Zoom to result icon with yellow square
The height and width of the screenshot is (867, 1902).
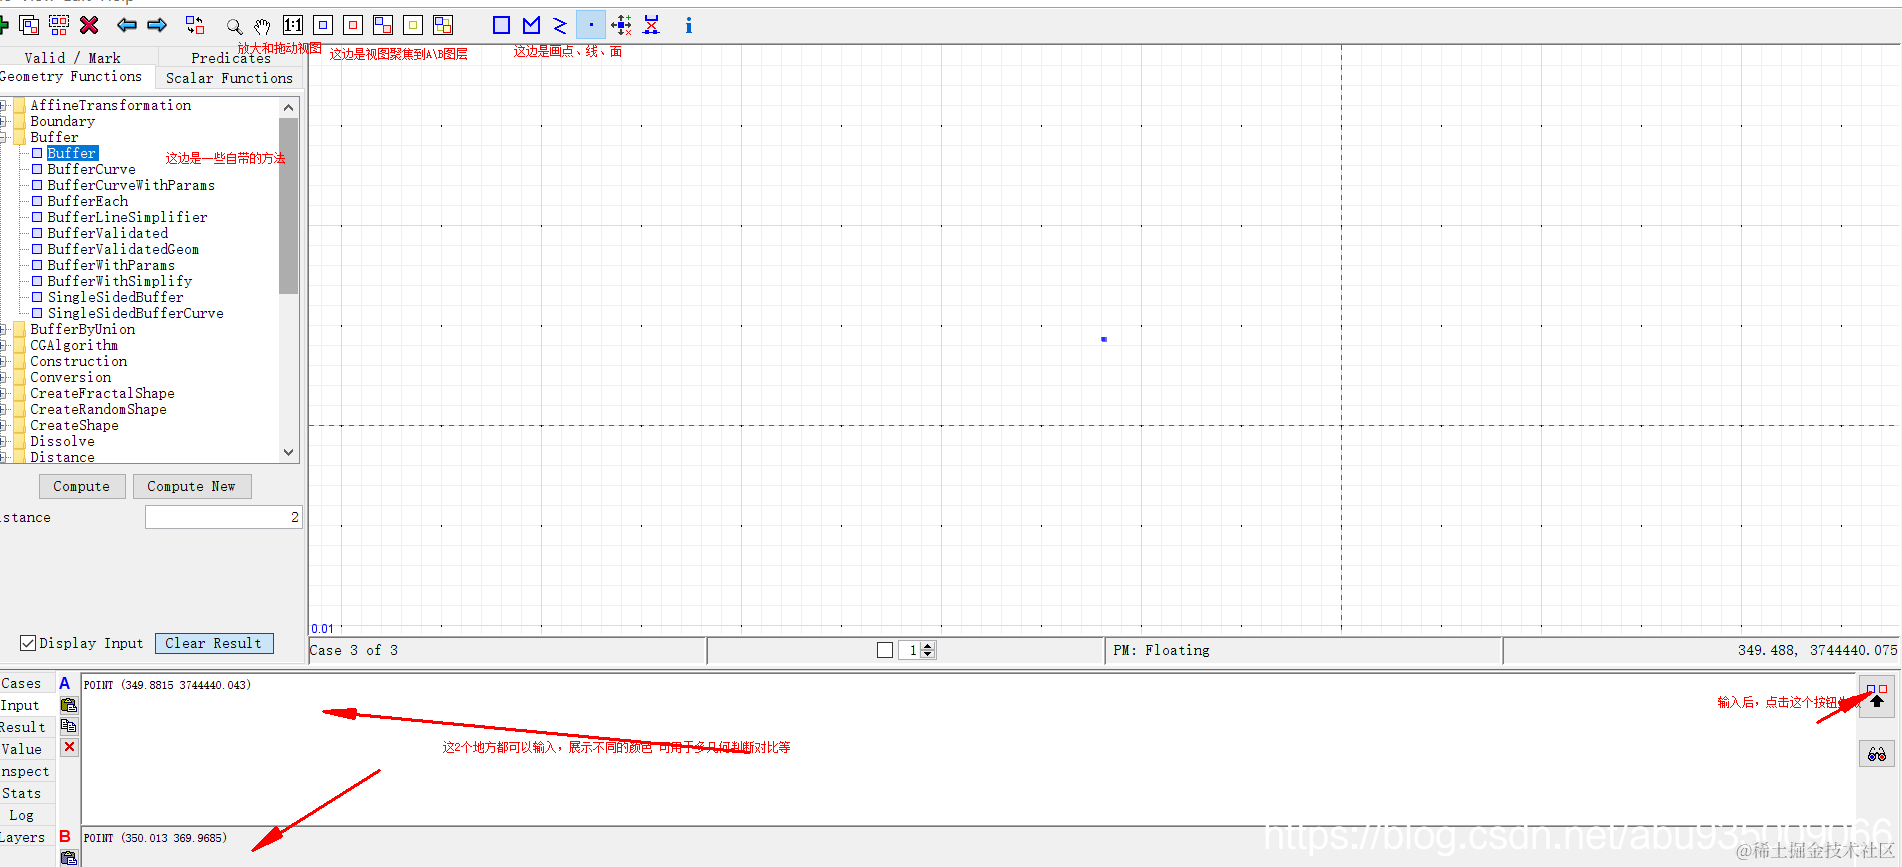click(413, 25)
